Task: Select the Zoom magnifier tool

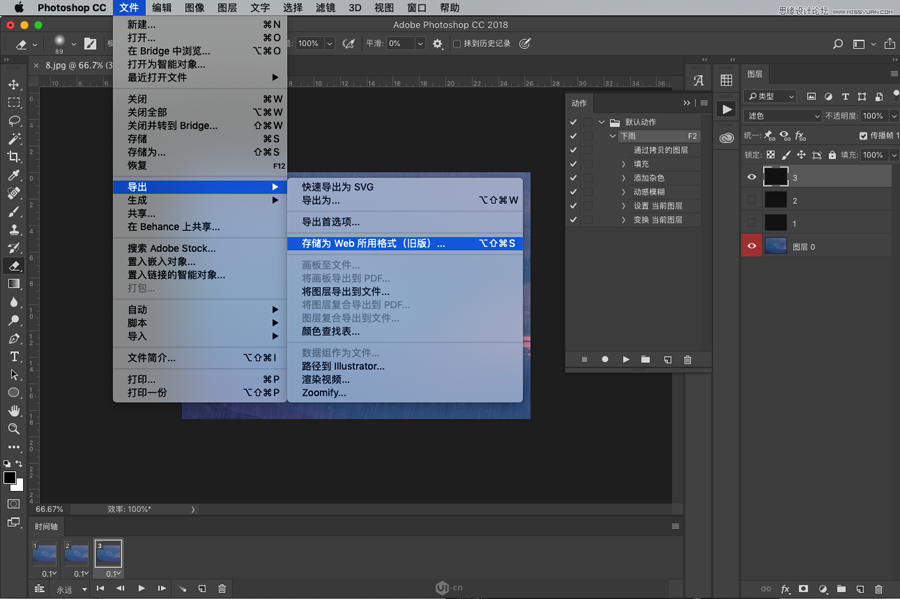Action: tap(14, 428)
